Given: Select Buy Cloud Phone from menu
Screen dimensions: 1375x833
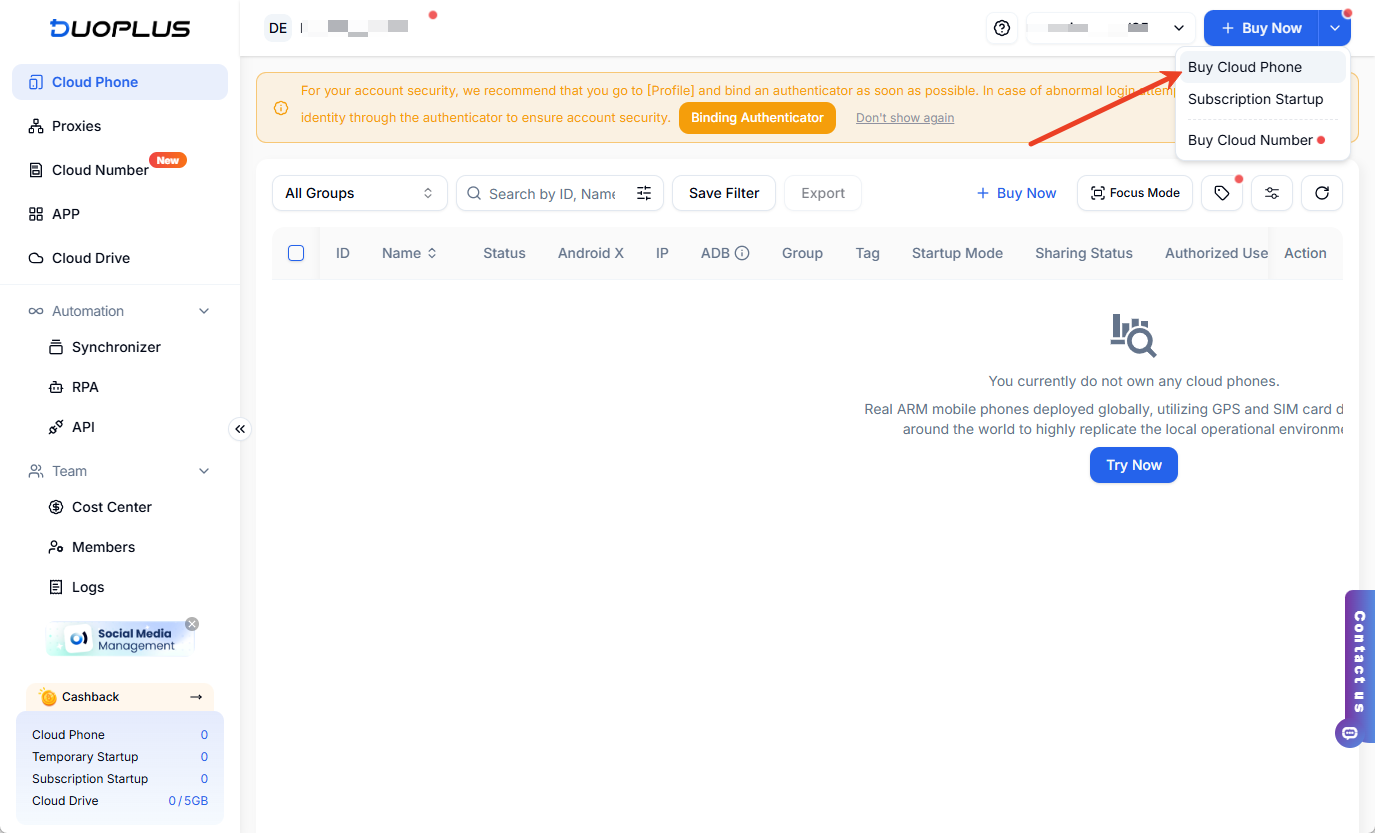Looking at the screenshot, I should pos(1245,67).
